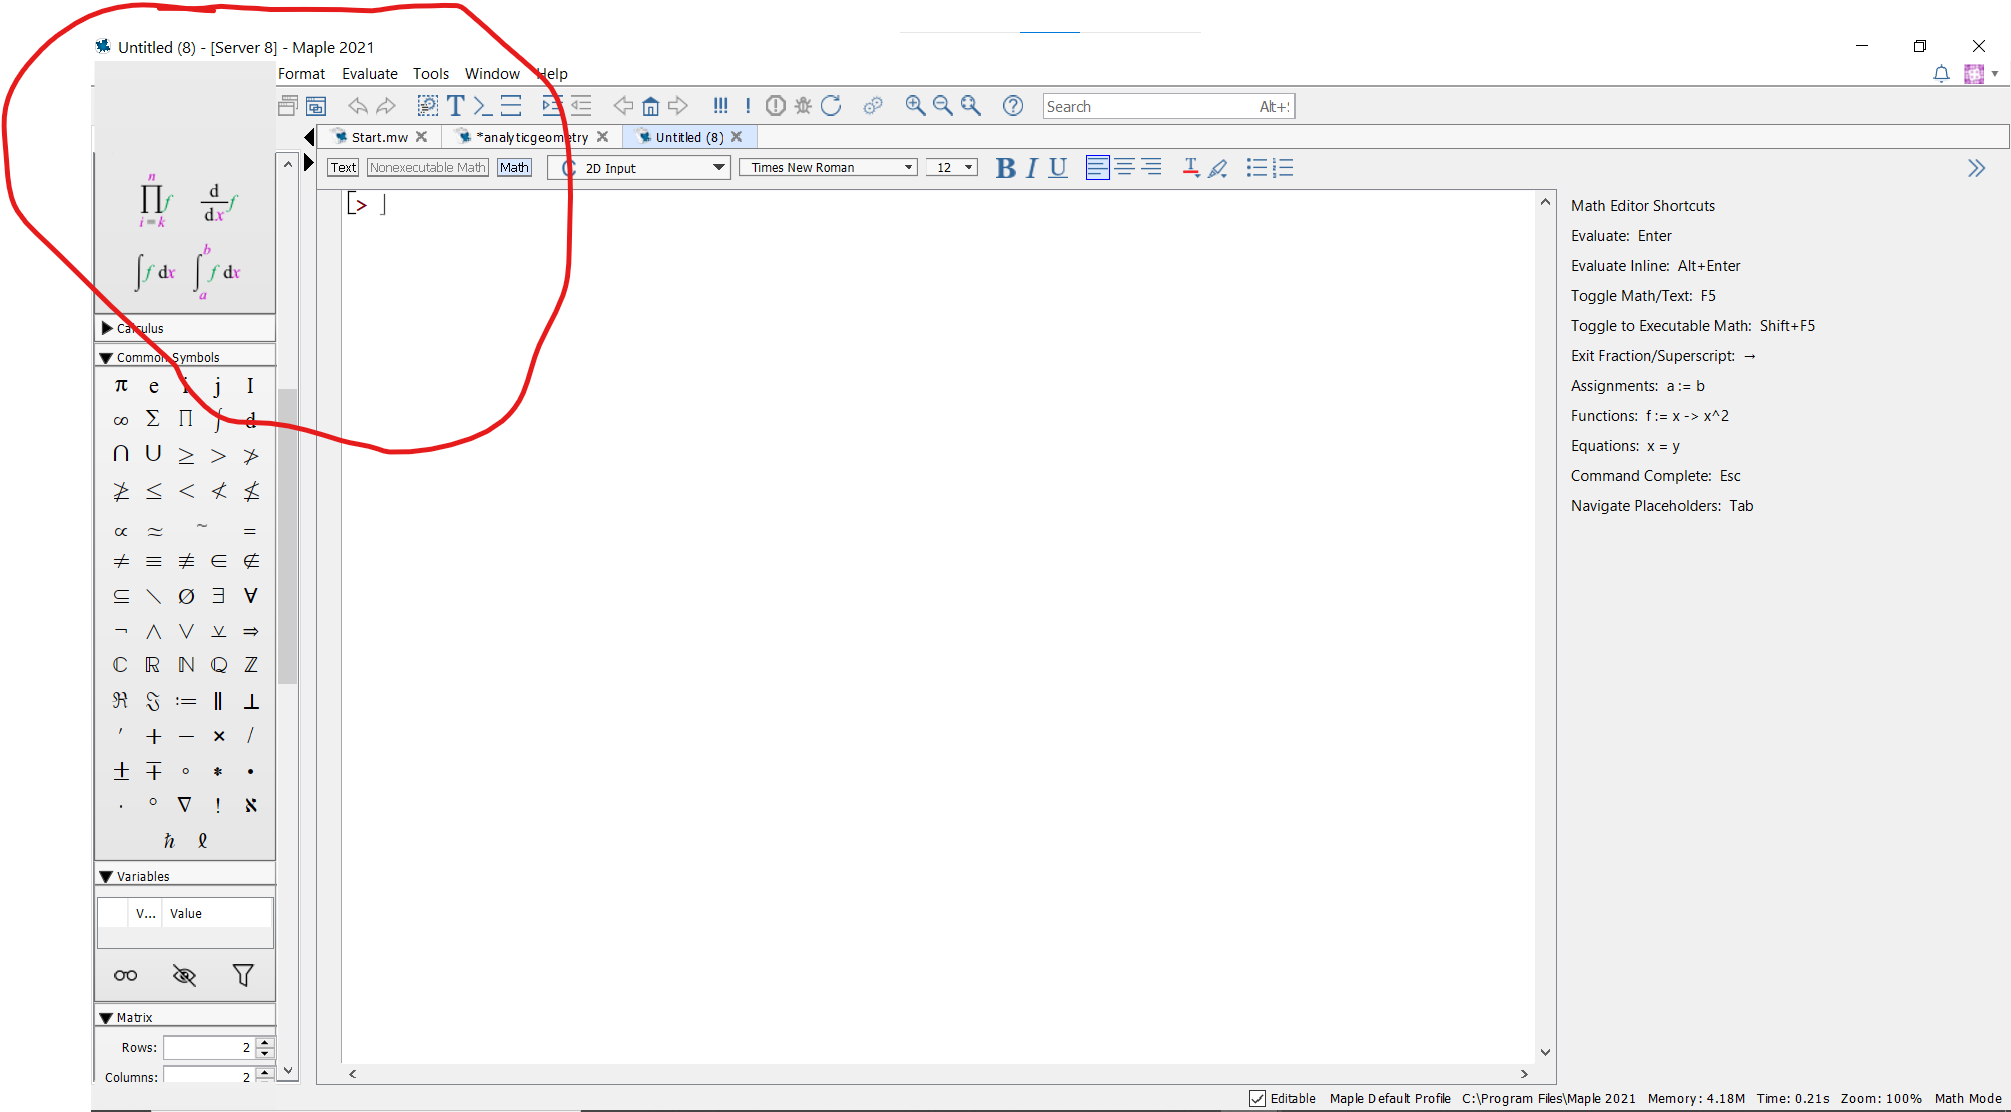2011x1112 pixels.
Task: Insert the product template from palette
Action: click(154, 201)
